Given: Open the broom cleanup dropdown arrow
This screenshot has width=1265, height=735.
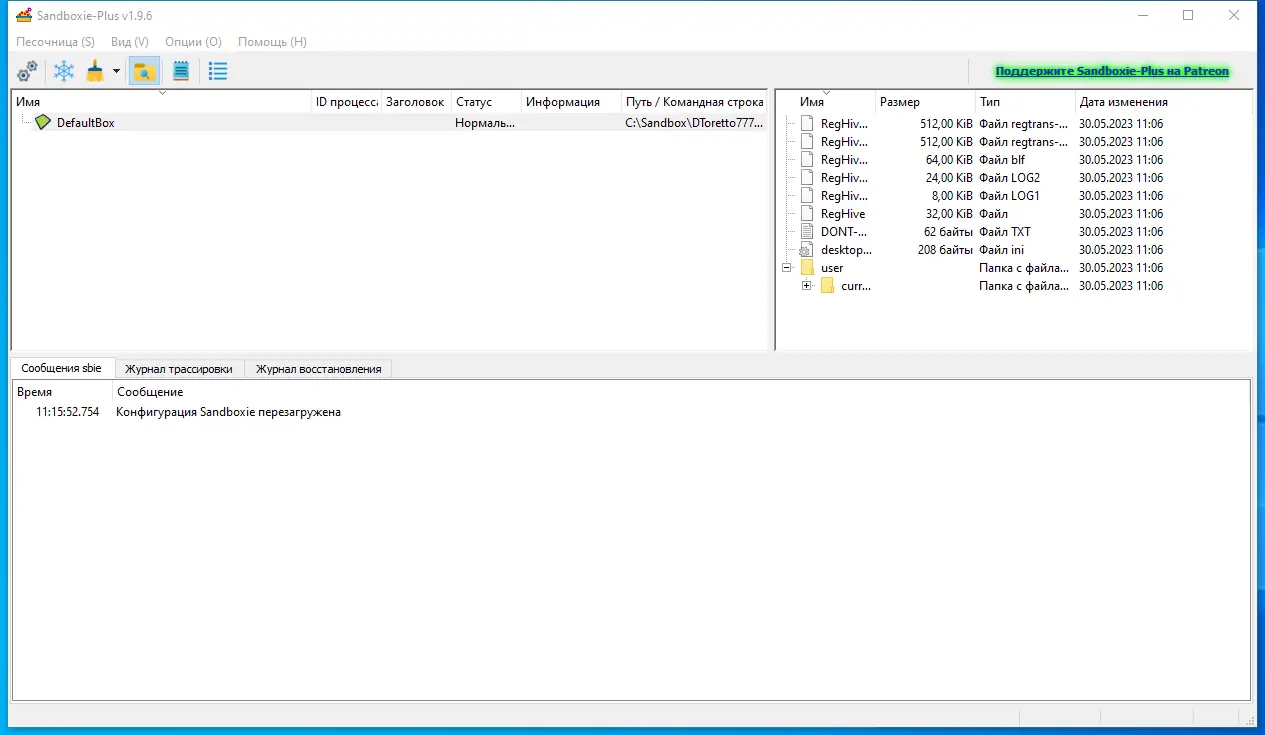Looking at the screenshot, I should (x=116, y=71).
